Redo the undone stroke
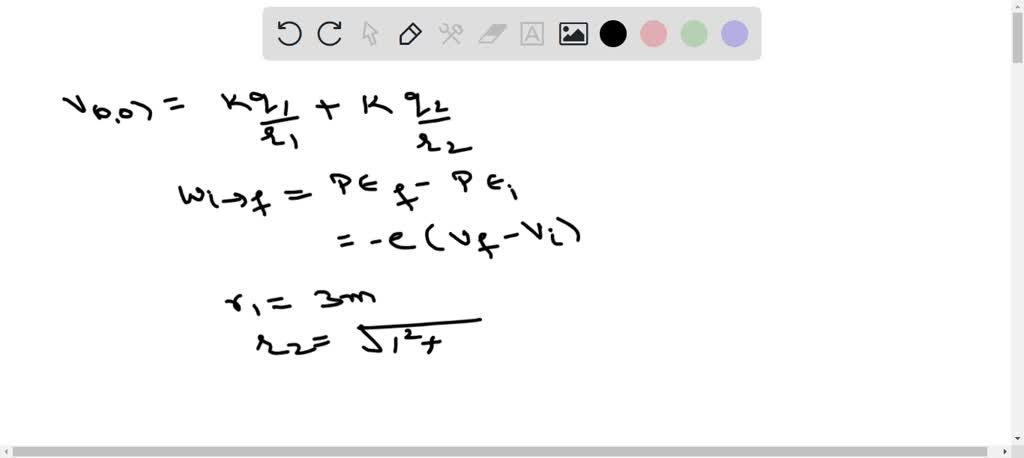The image size is (1024, 458). tap(330, 33)
